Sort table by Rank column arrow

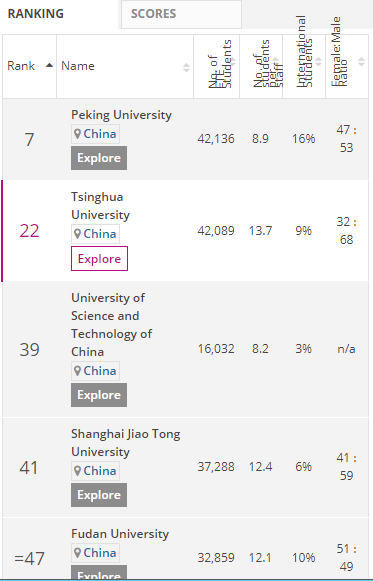[x=49, y=66]
